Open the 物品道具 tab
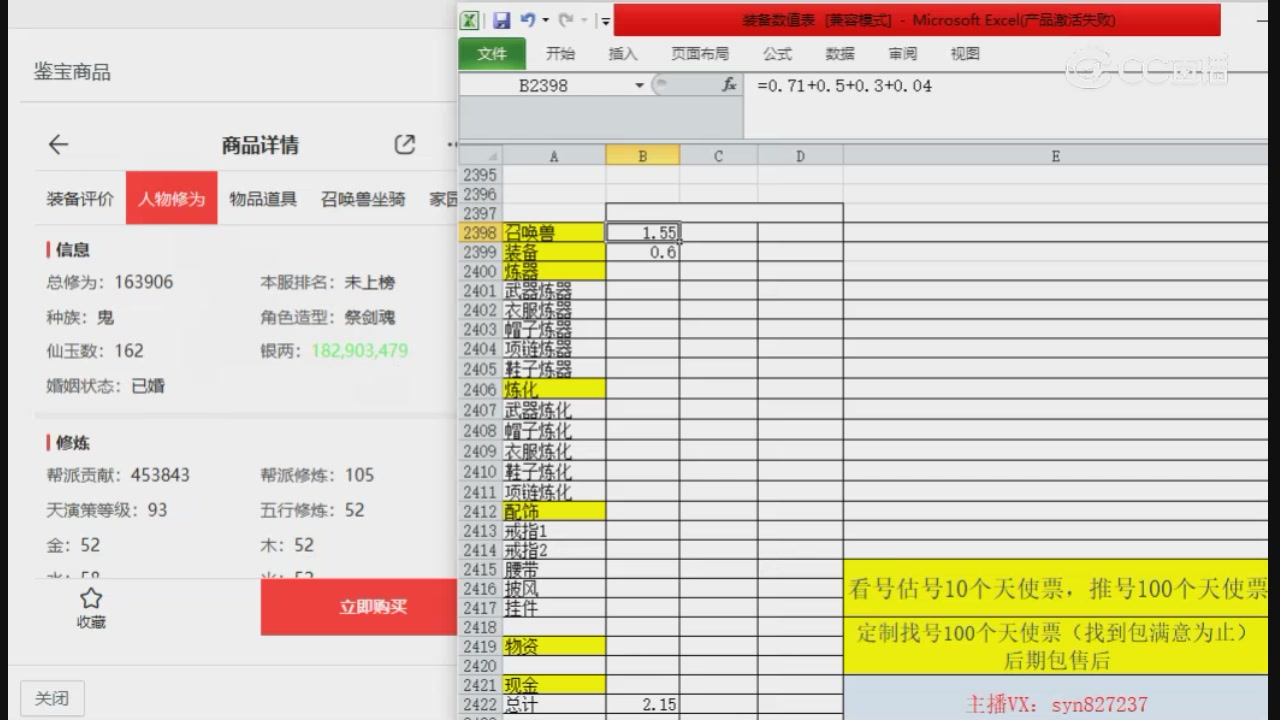Screen dimensions: 1280x720 point(263,199)
